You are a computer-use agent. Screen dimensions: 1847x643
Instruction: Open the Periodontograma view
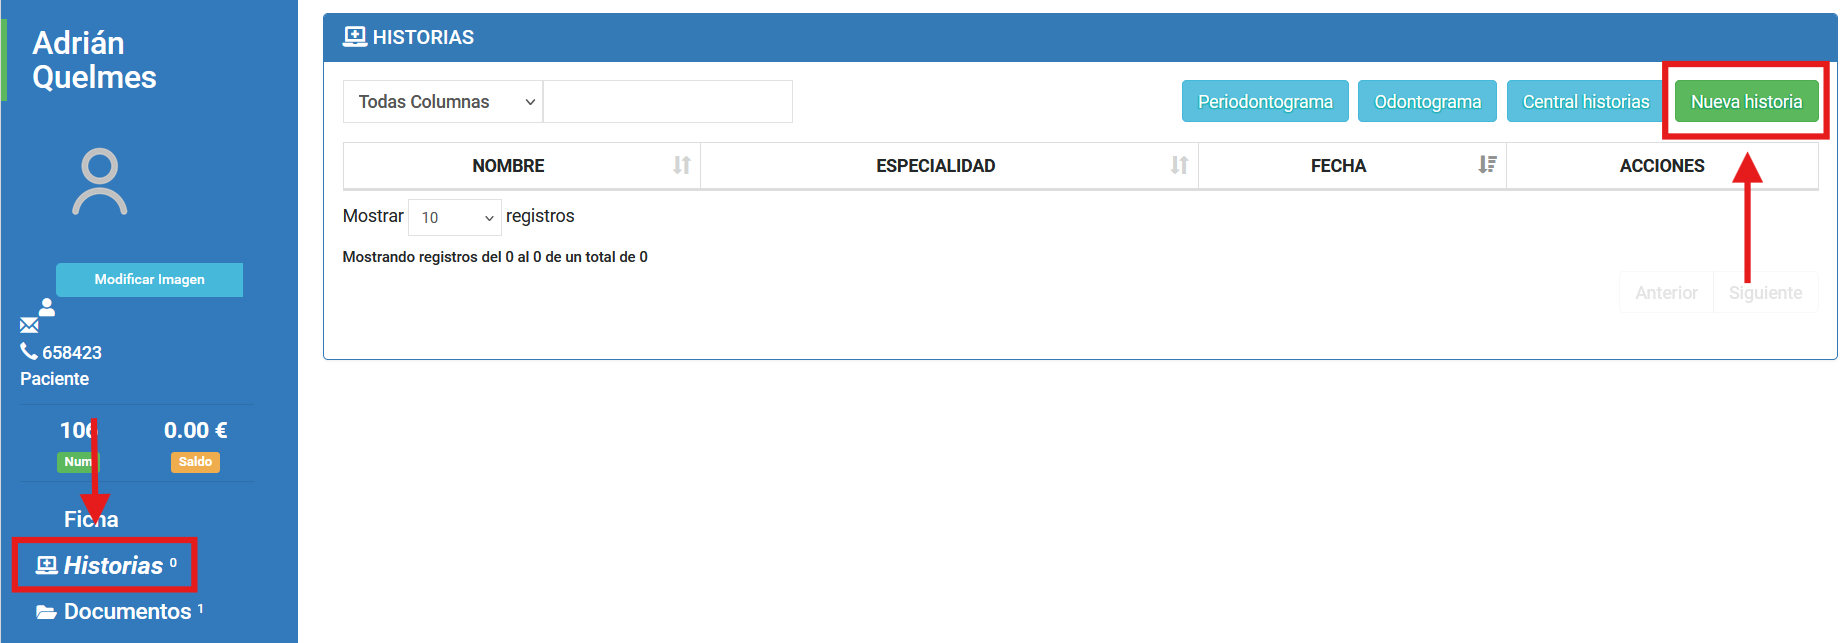(x=1264, y=102)
